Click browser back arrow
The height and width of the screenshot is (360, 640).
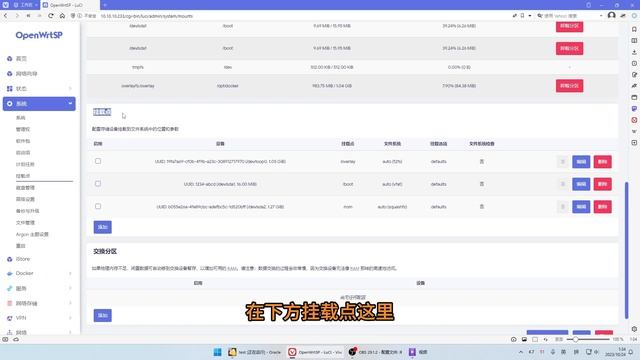[x=6, y=16]
